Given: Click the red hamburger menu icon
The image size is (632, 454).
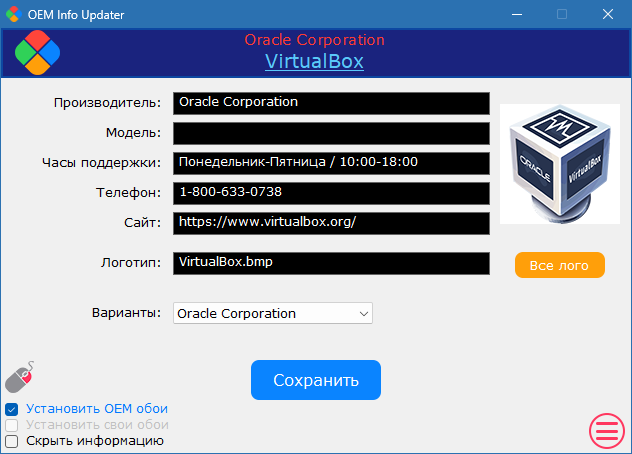Looking at the screenshot, I should pos(607,431).
